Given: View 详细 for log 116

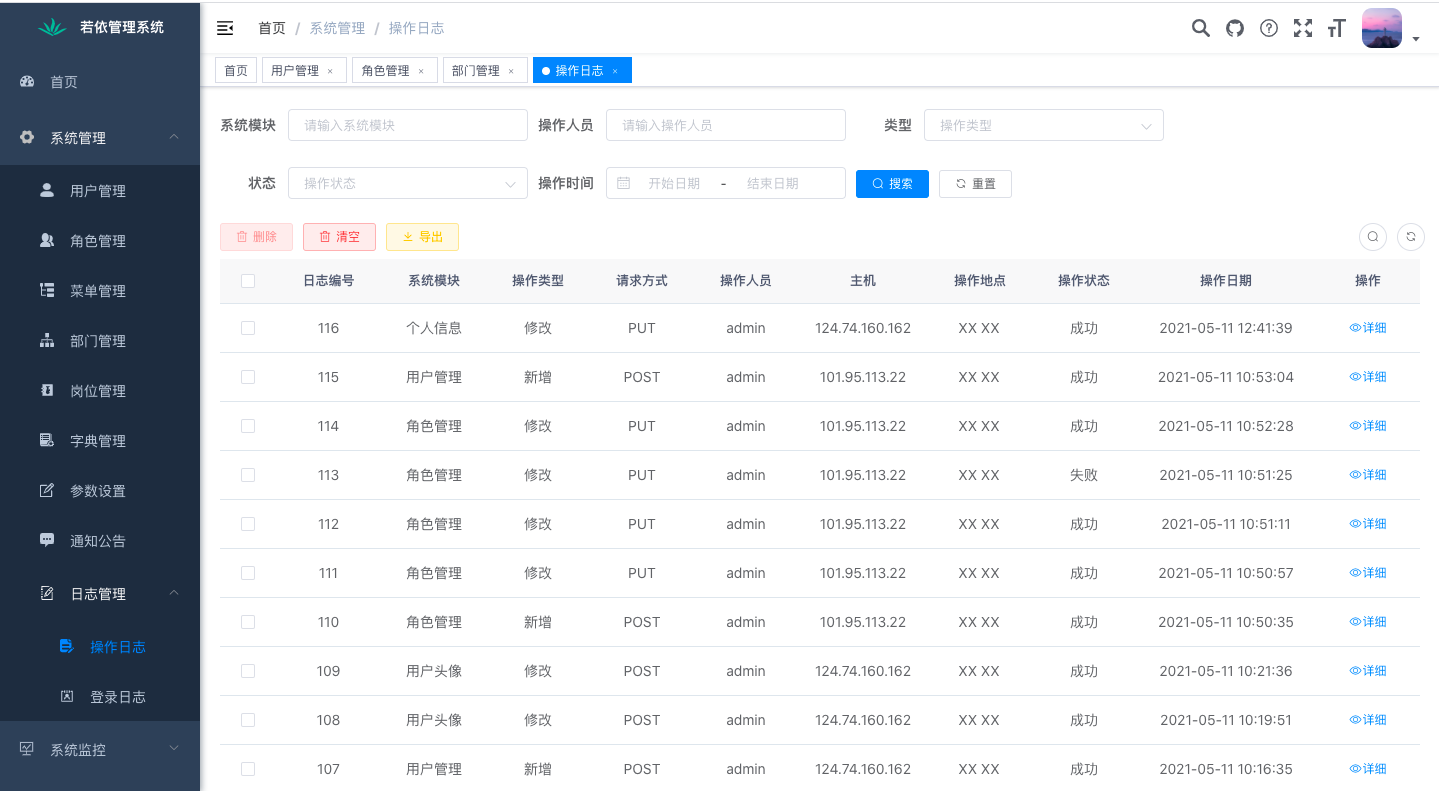Looking at the screenshot, I should pyautogui.click(x=1368, y=328).
